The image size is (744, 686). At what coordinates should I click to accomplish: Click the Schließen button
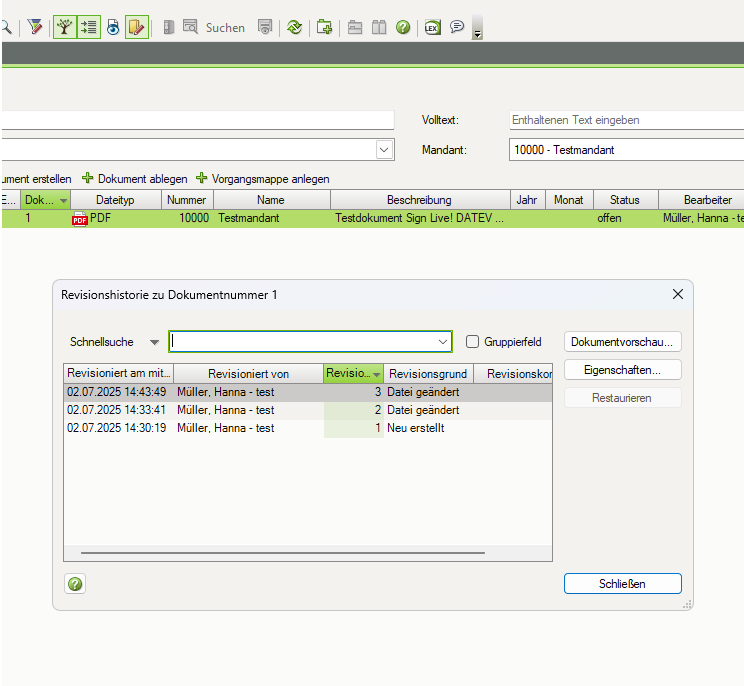pyautogui.click(x=623, y=584)
